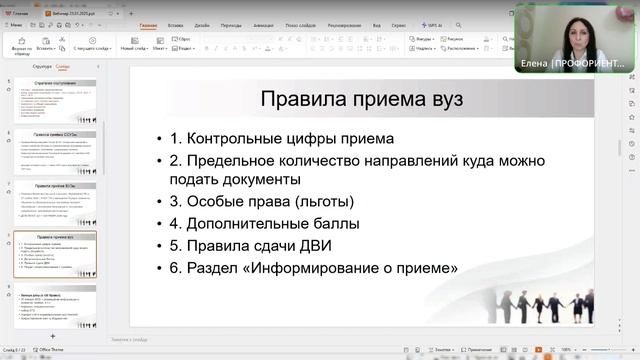
Task: Click the WPS AI sparkle icon
Action: point(424,25)
